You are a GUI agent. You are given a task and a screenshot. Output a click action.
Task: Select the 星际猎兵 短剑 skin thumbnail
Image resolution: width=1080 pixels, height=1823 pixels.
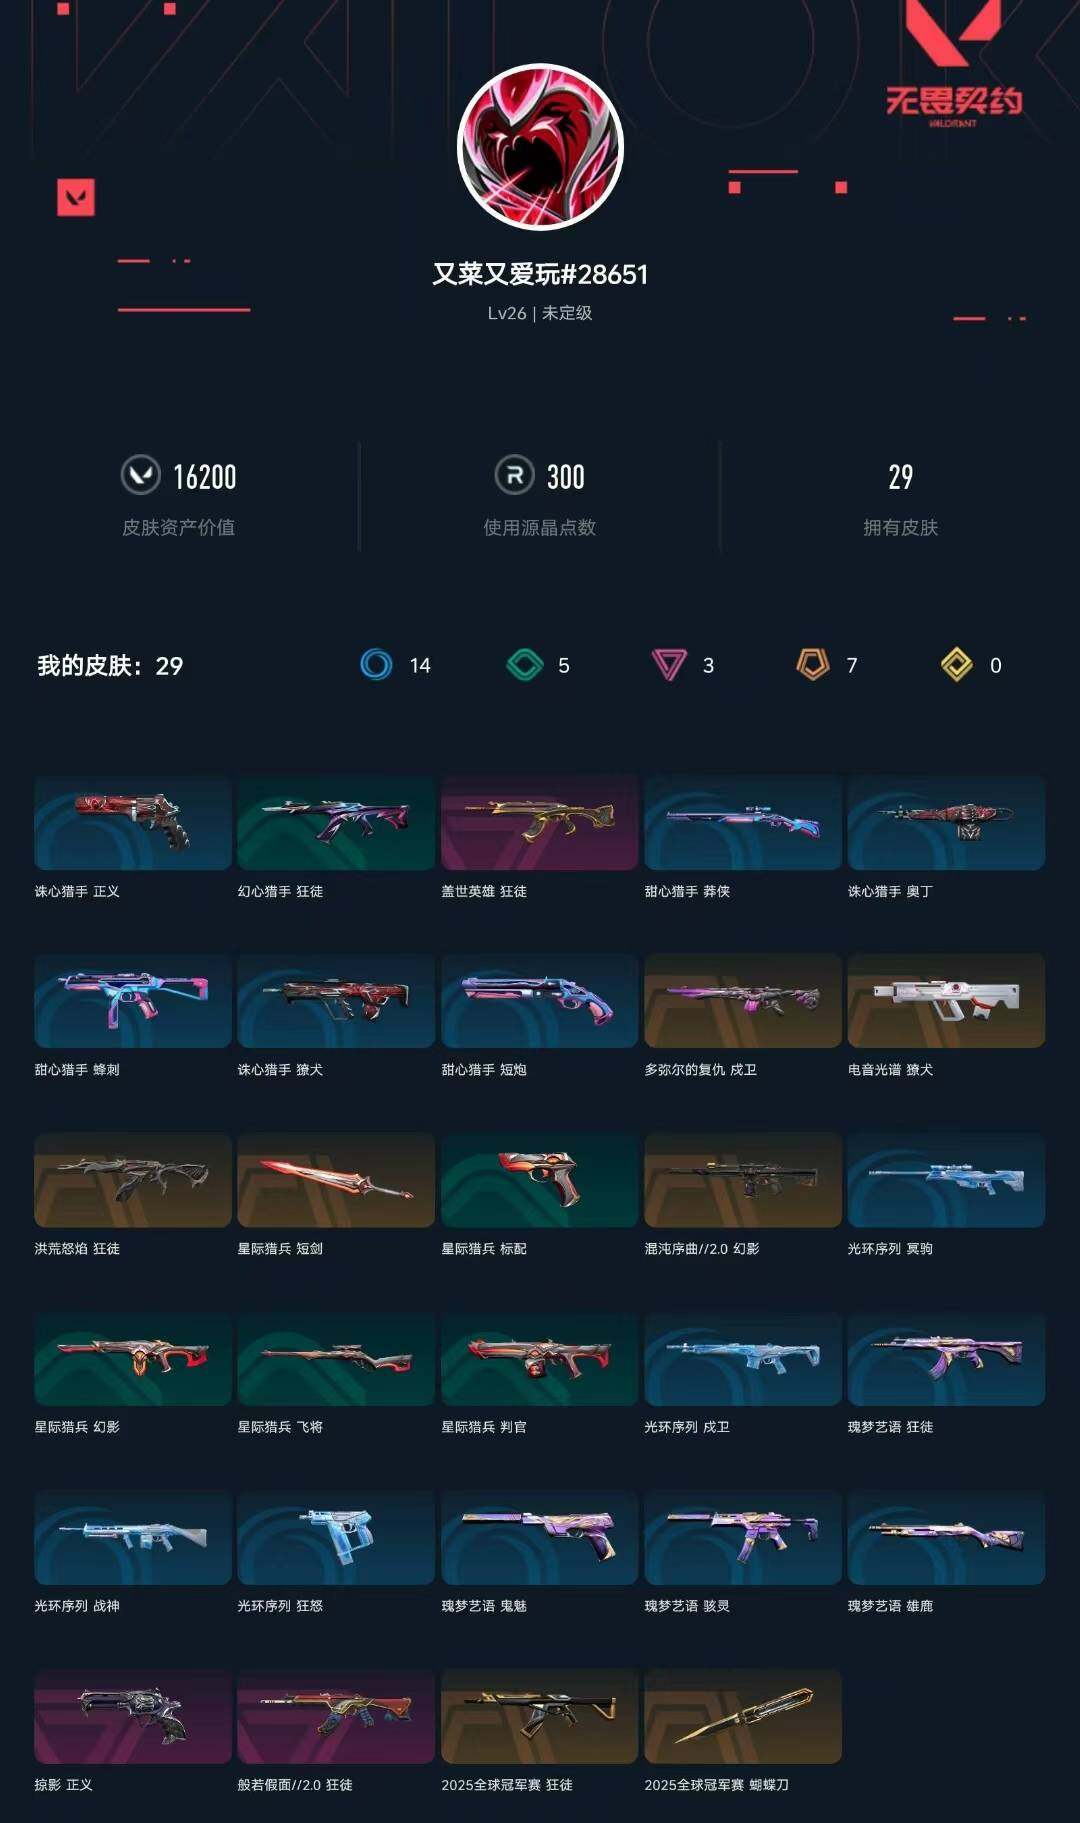pyautogui.click(x=336, y=1180)
